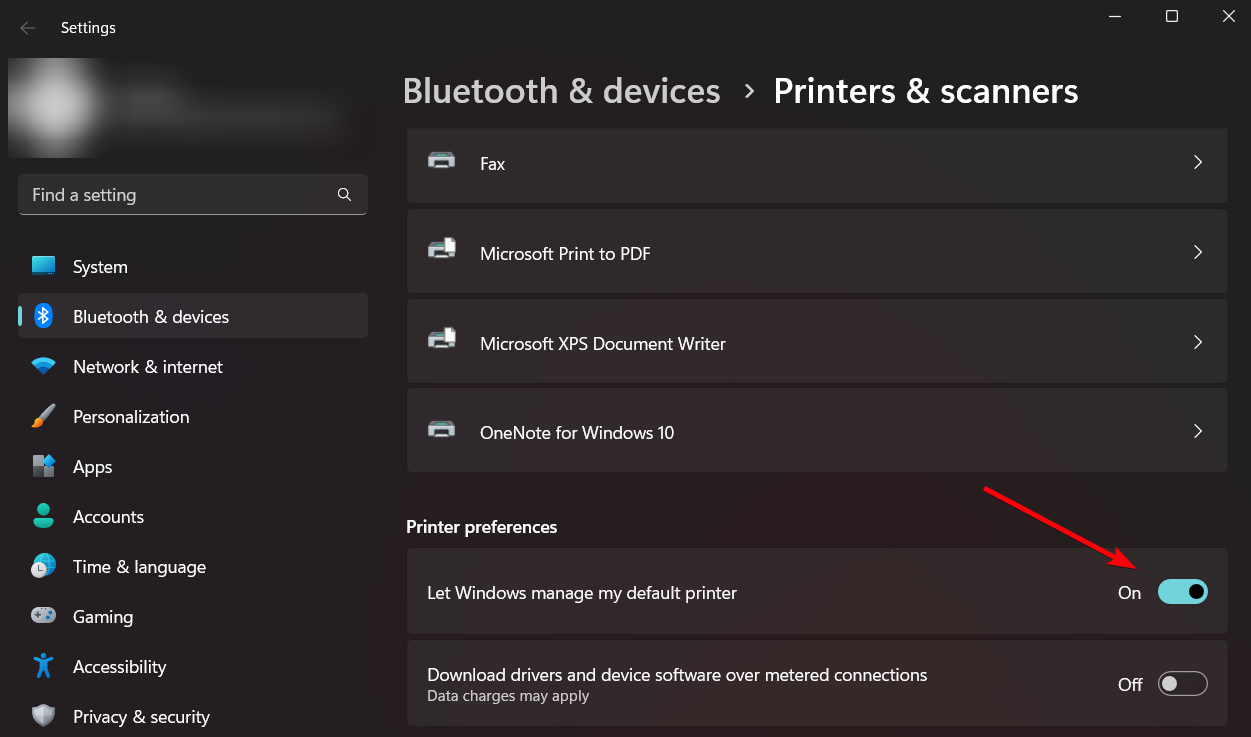Screen dimensions: 1251x737
Task: Expand OneNote for Windows 10 printer options
Action: [1197, 431]
